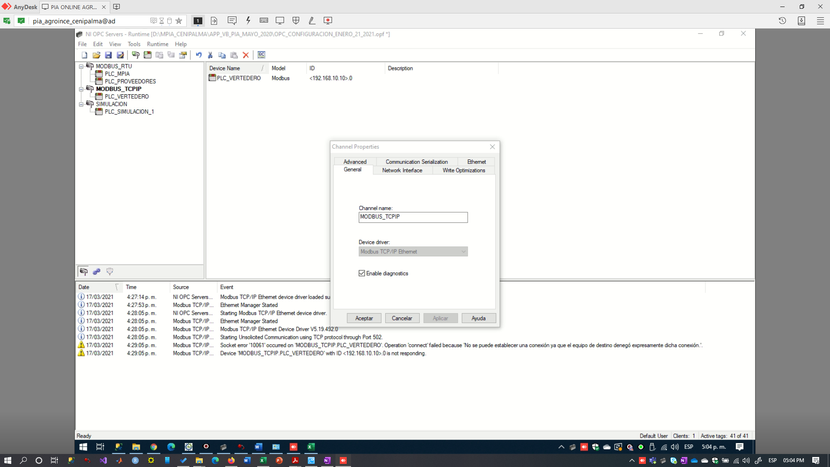
Task: Select the alias map icon below tree
Action: 96,272
